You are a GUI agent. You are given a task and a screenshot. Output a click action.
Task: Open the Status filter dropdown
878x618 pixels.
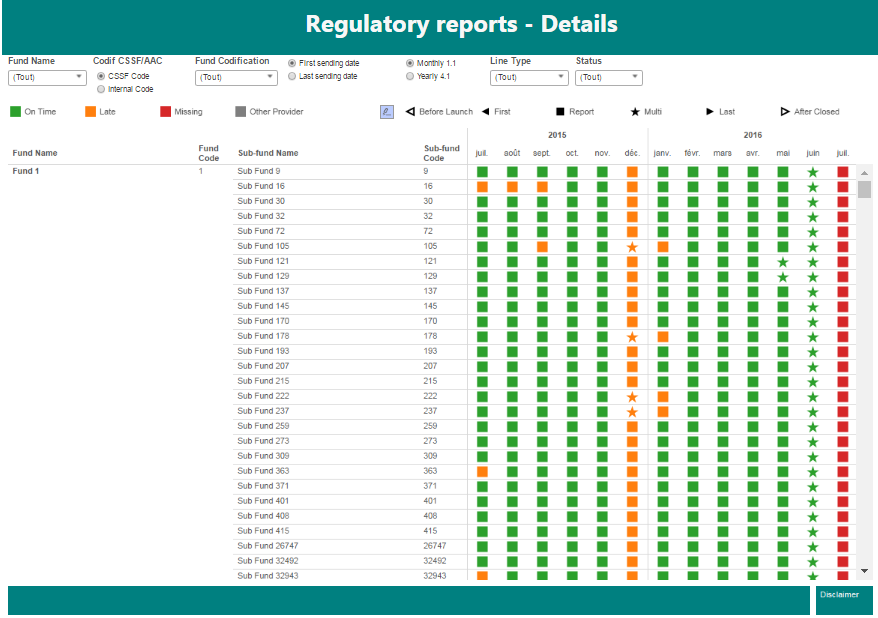pos(608,77)
